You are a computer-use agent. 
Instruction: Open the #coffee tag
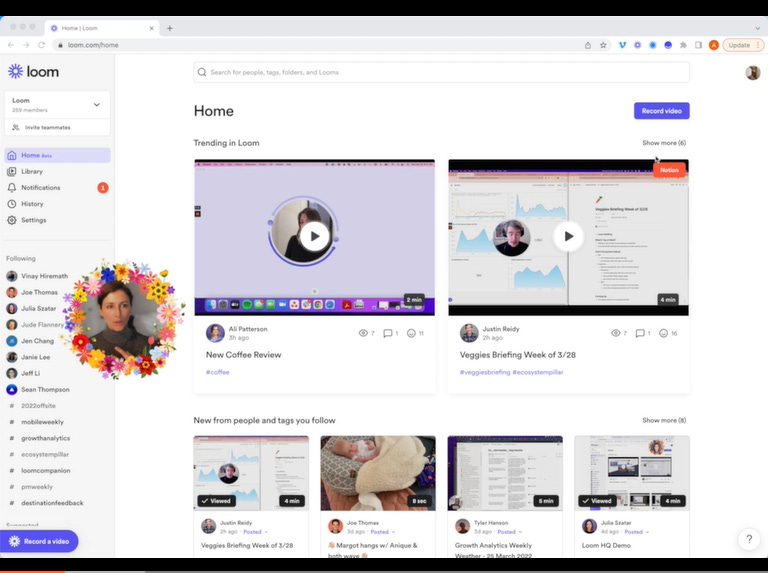[x=217, y=372]
